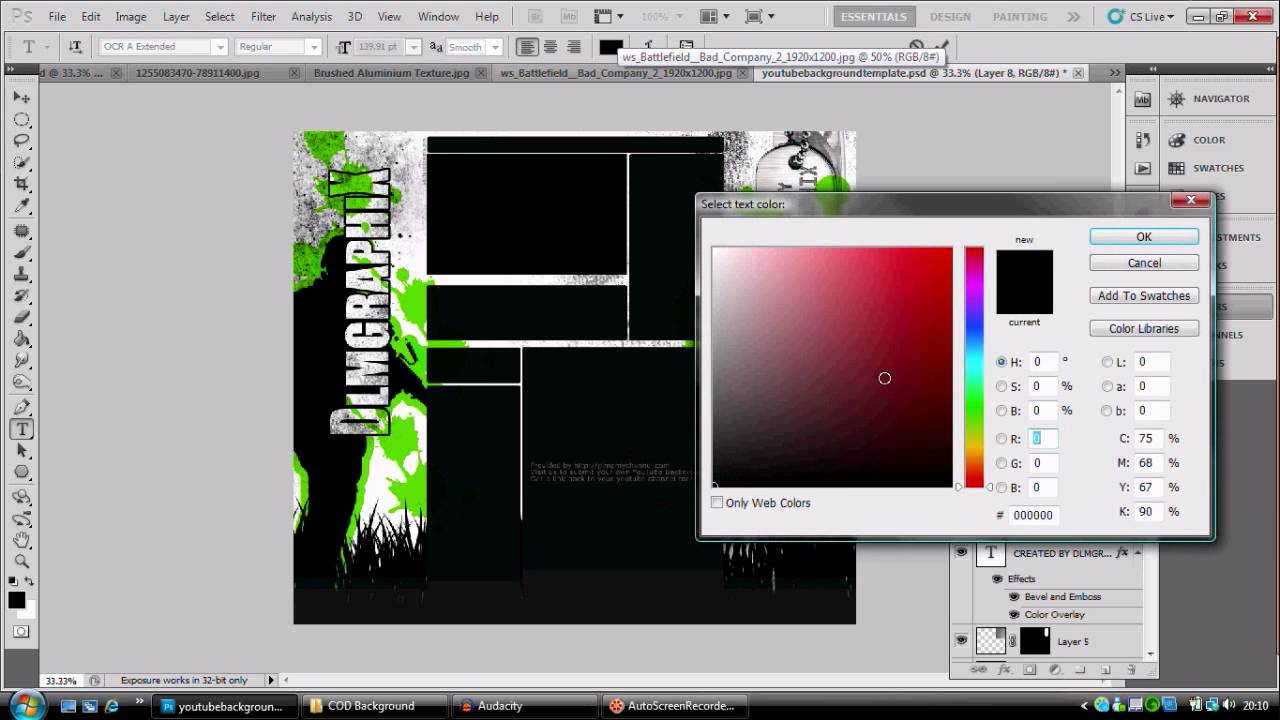Select the Crop tool
The height and width of the screenshot is (720, 1280).
(x=21, y=185)
